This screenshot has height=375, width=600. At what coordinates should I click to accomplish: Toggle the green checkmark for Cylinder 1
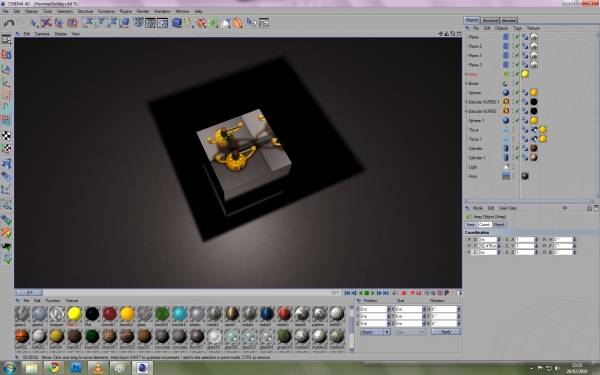click(x=517, y=158)
